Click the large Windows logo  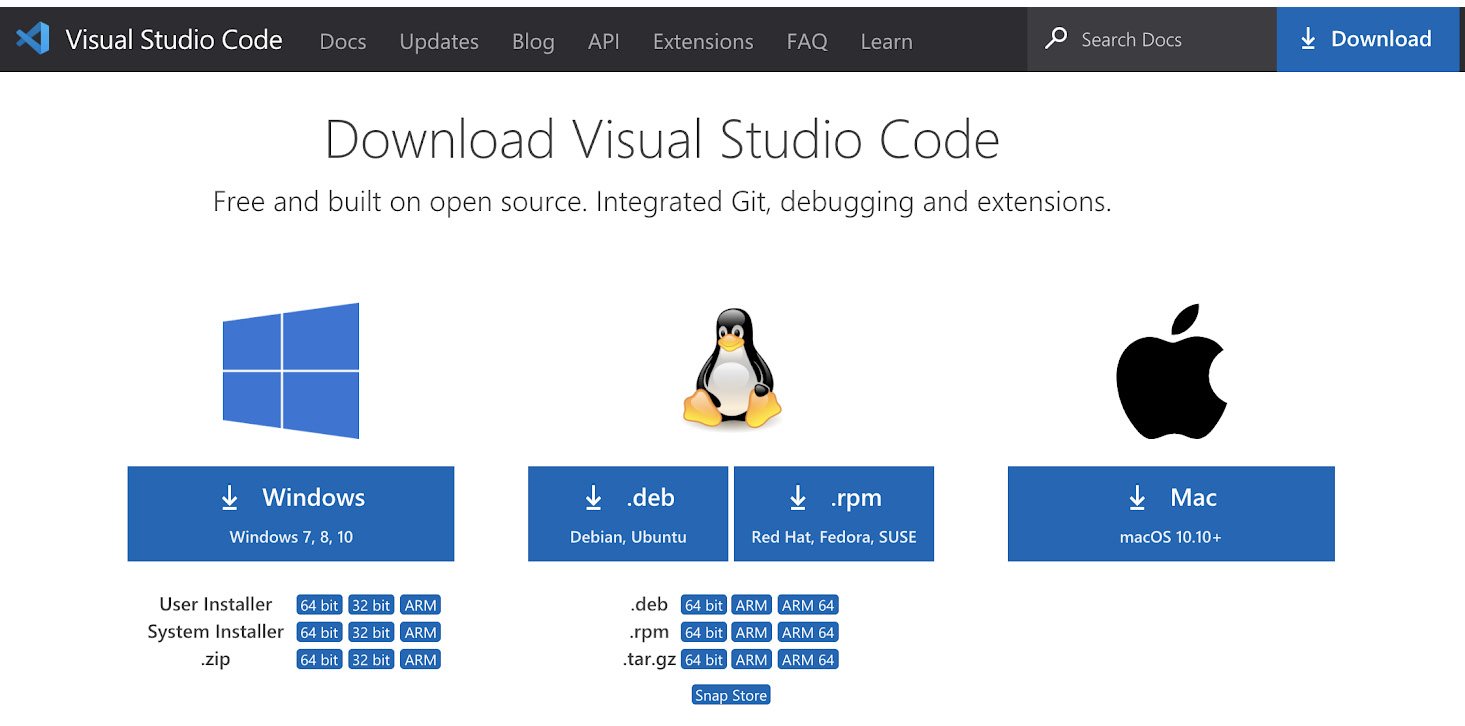[291, 371]
